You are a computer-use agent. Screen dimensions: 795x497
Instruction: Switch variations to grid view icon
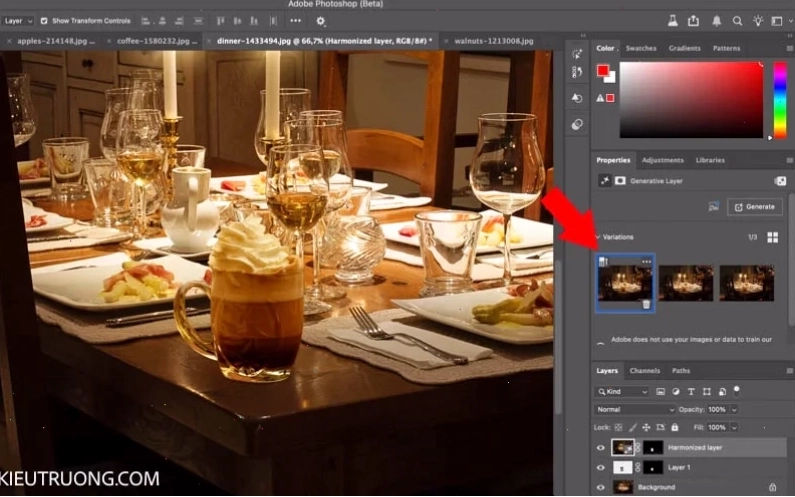772,237
